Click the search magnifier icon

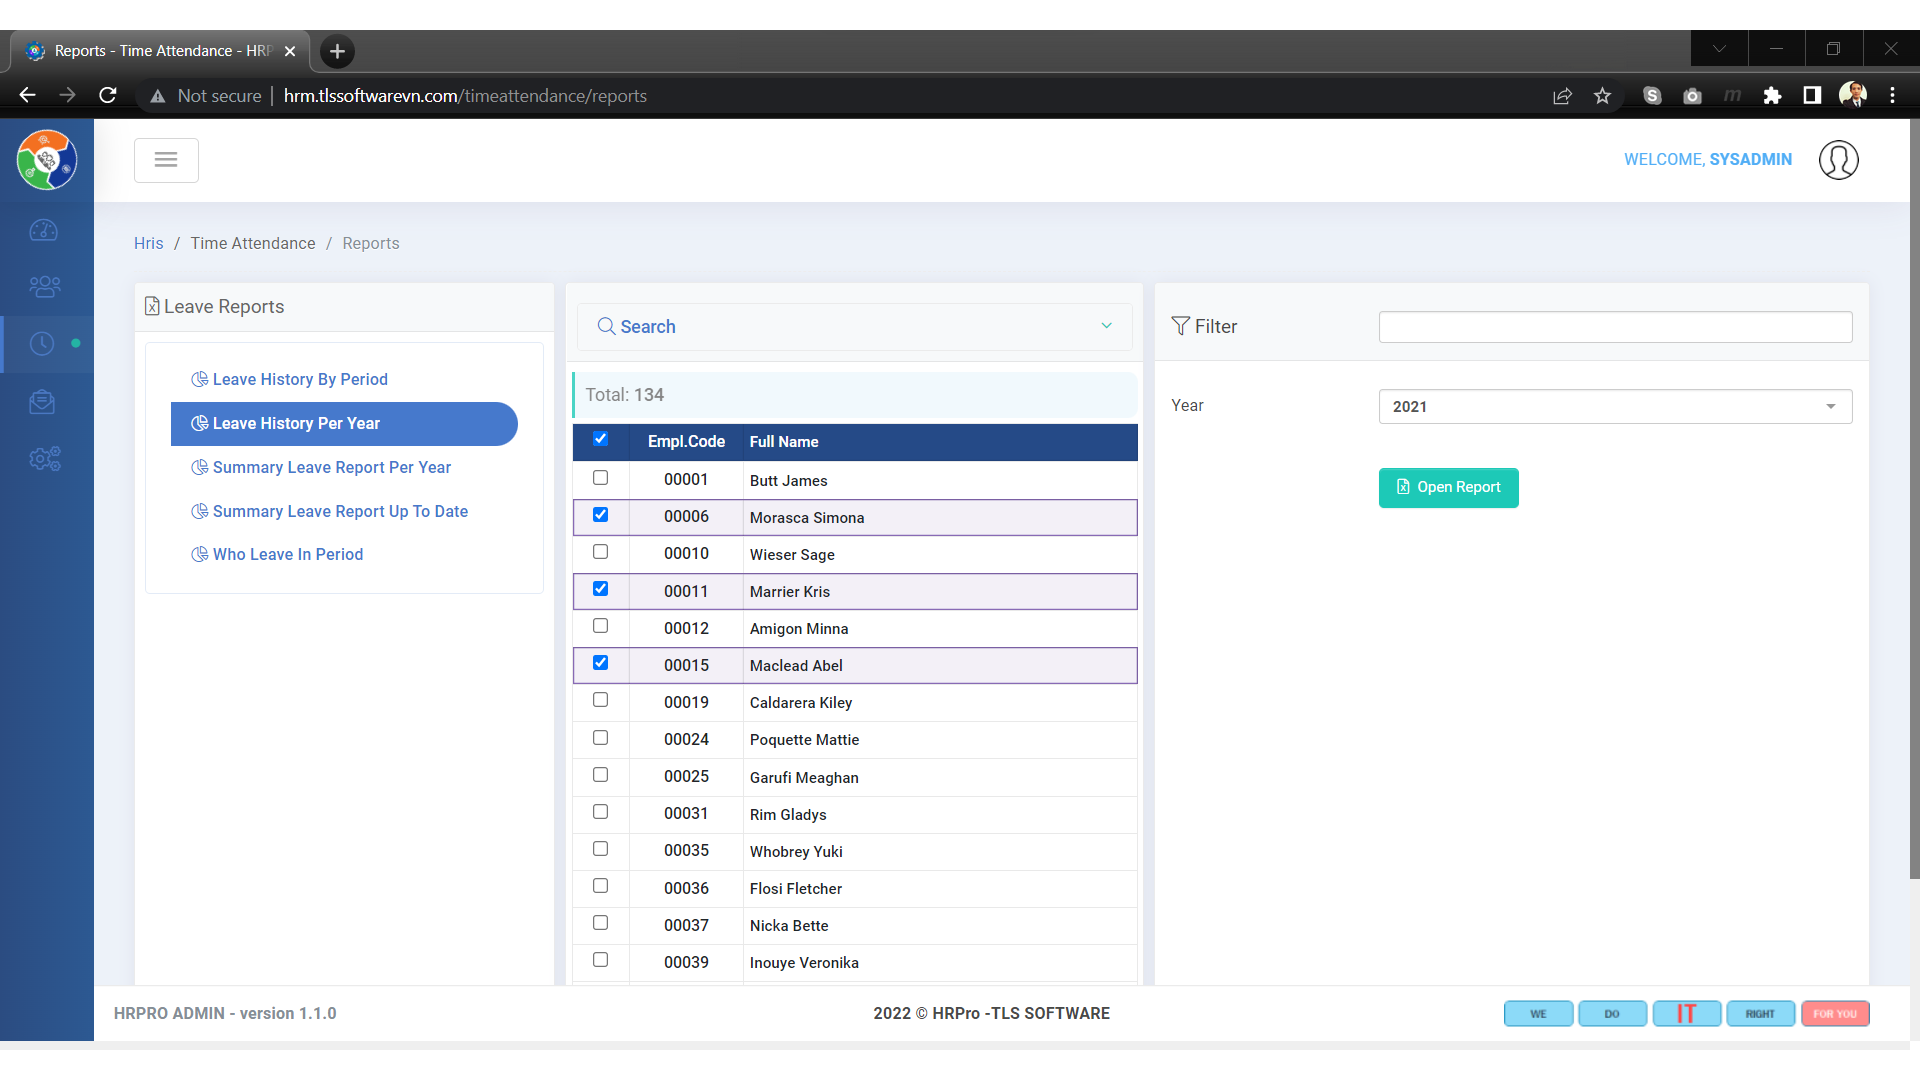(606, 327)
